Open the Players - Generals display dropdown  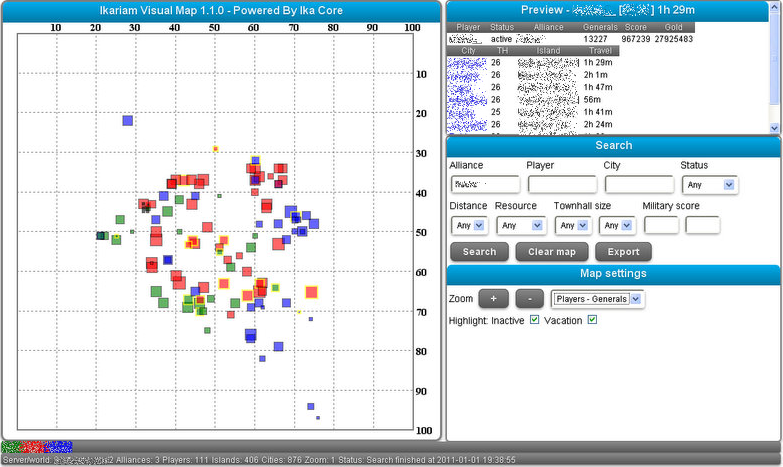click(x=597, y=299)
